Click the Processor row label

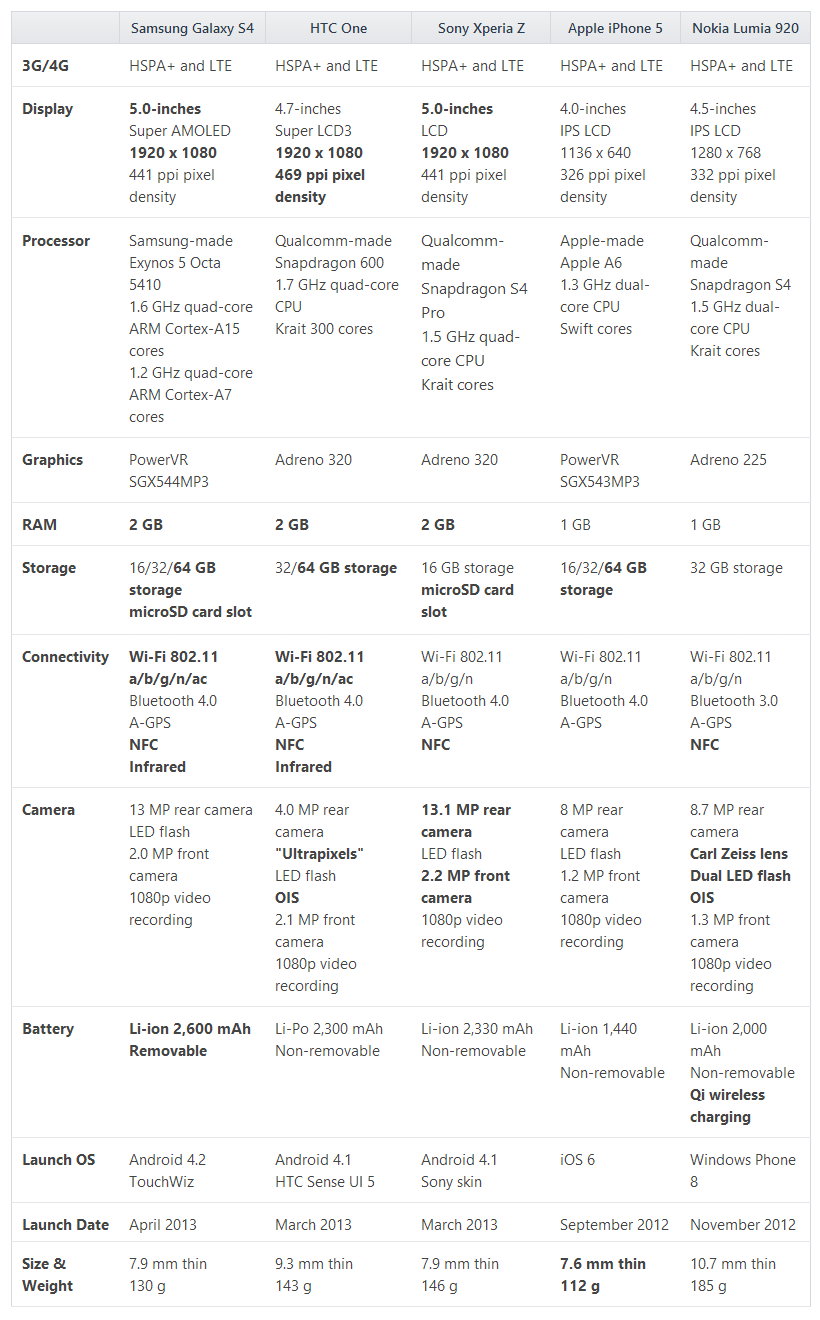pos(56,241)
